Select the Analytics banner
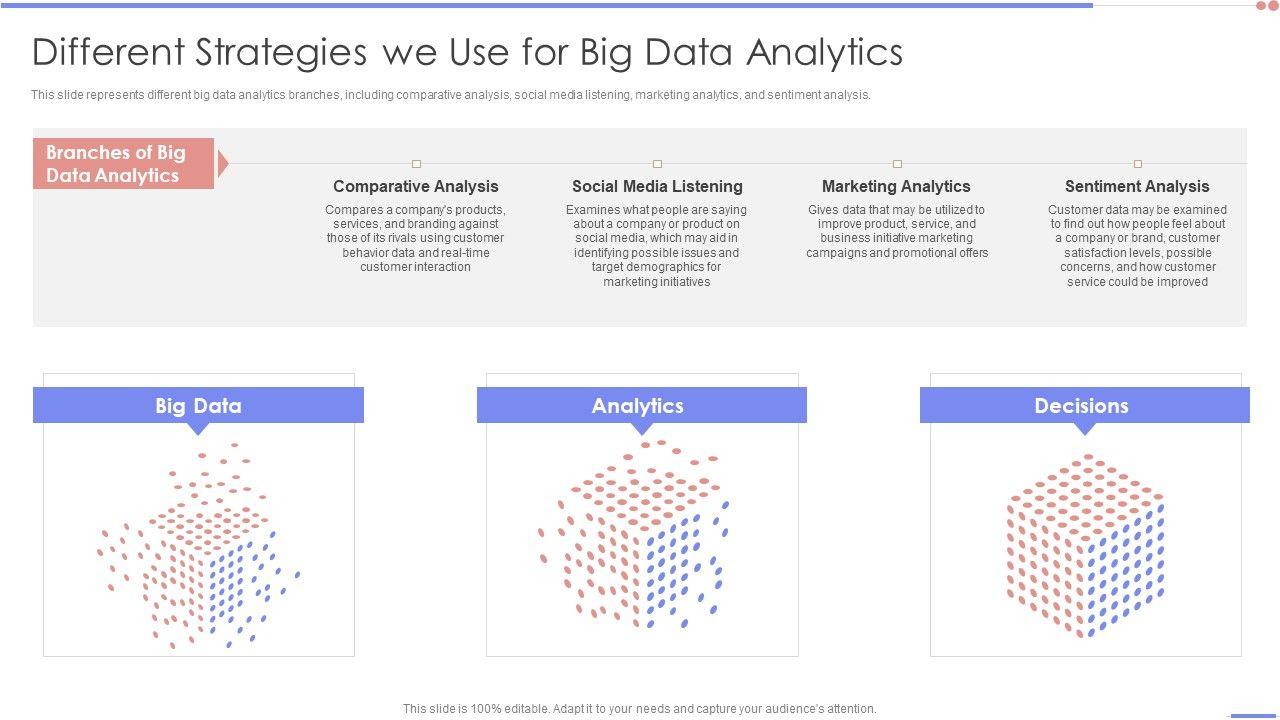Image resolution: width=1280 pixels, height=720 pixels. tap(641, 405)
